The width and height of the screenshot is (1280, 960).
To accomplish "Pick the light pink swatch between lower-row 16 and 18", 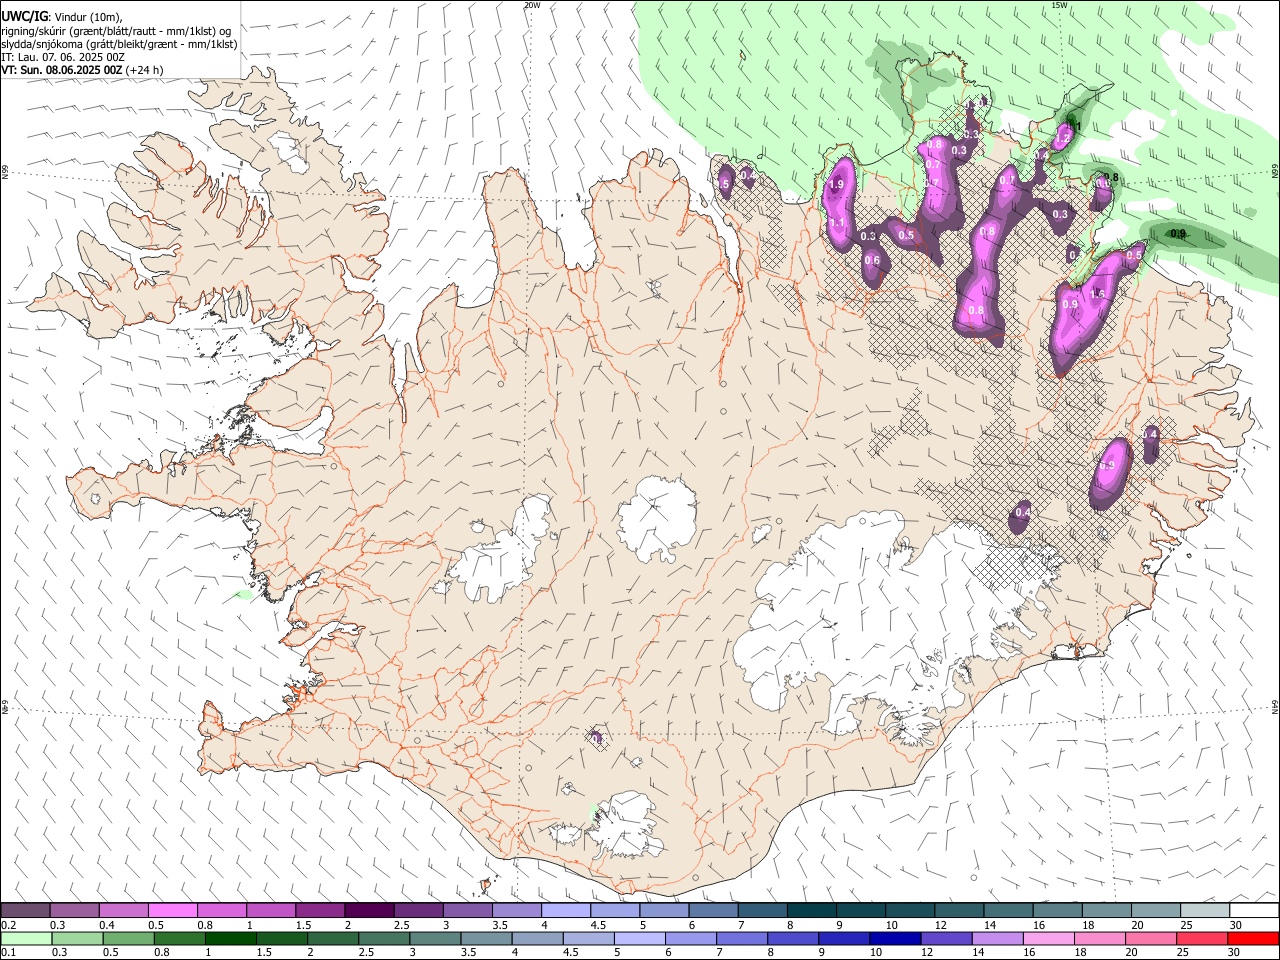I will [1049, 938].
